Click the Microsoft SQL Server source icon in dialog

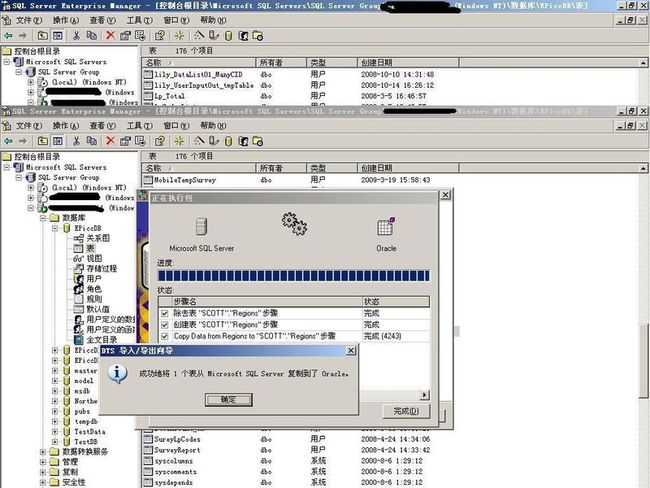(x=201, y=227)
